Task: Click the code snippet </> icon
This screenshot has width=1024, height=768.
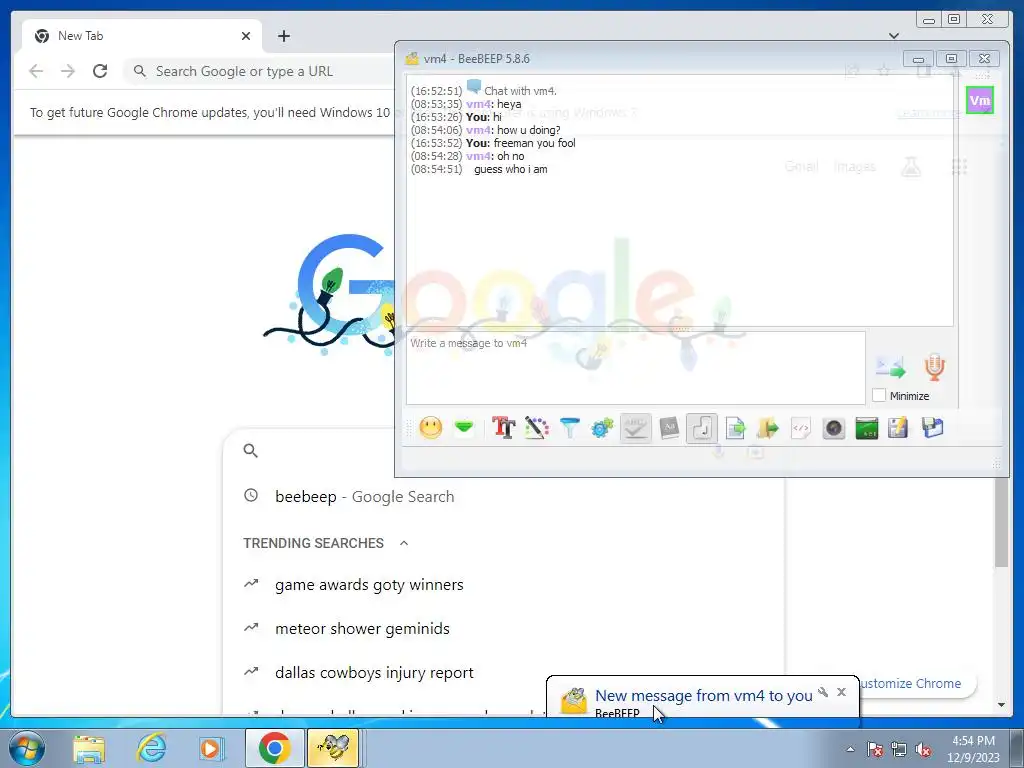Action: point(801,428)
